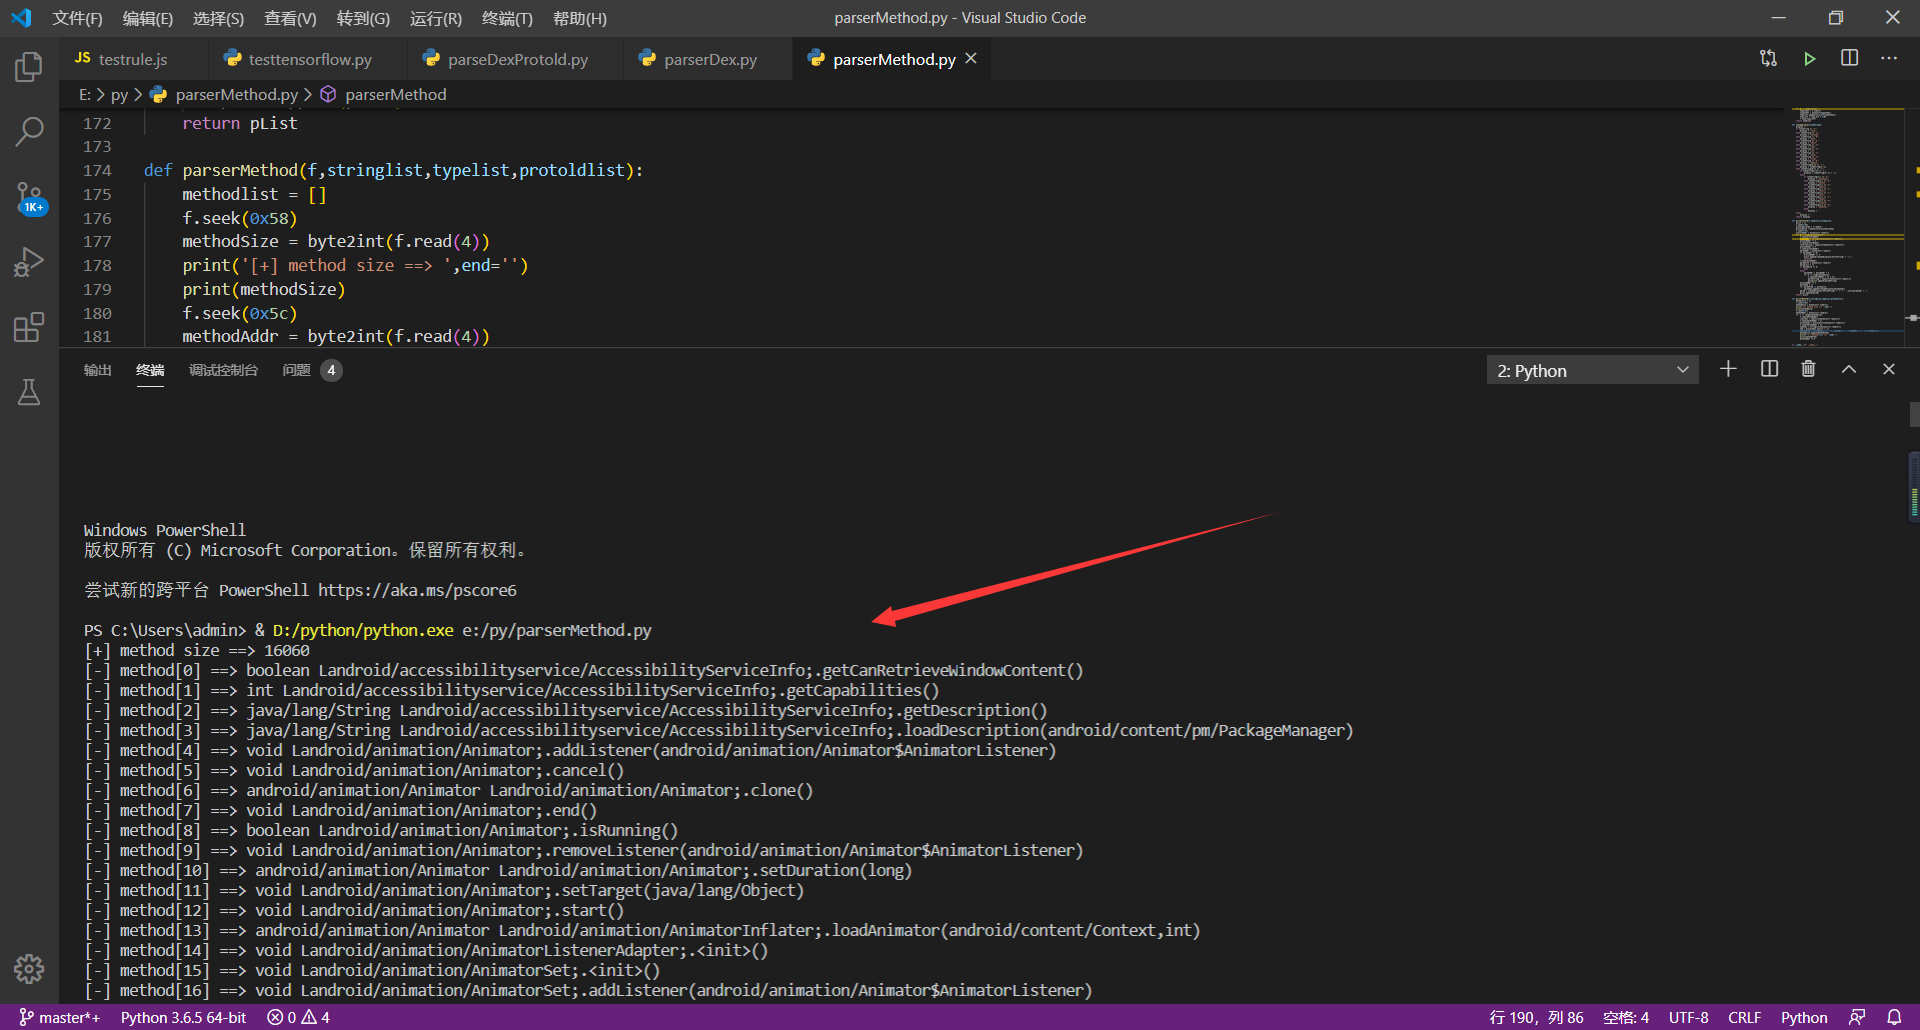Viewport: 1920px width, 1030px height.
Task: Select the 终端 panel tab
Action: tap(150, 370)
